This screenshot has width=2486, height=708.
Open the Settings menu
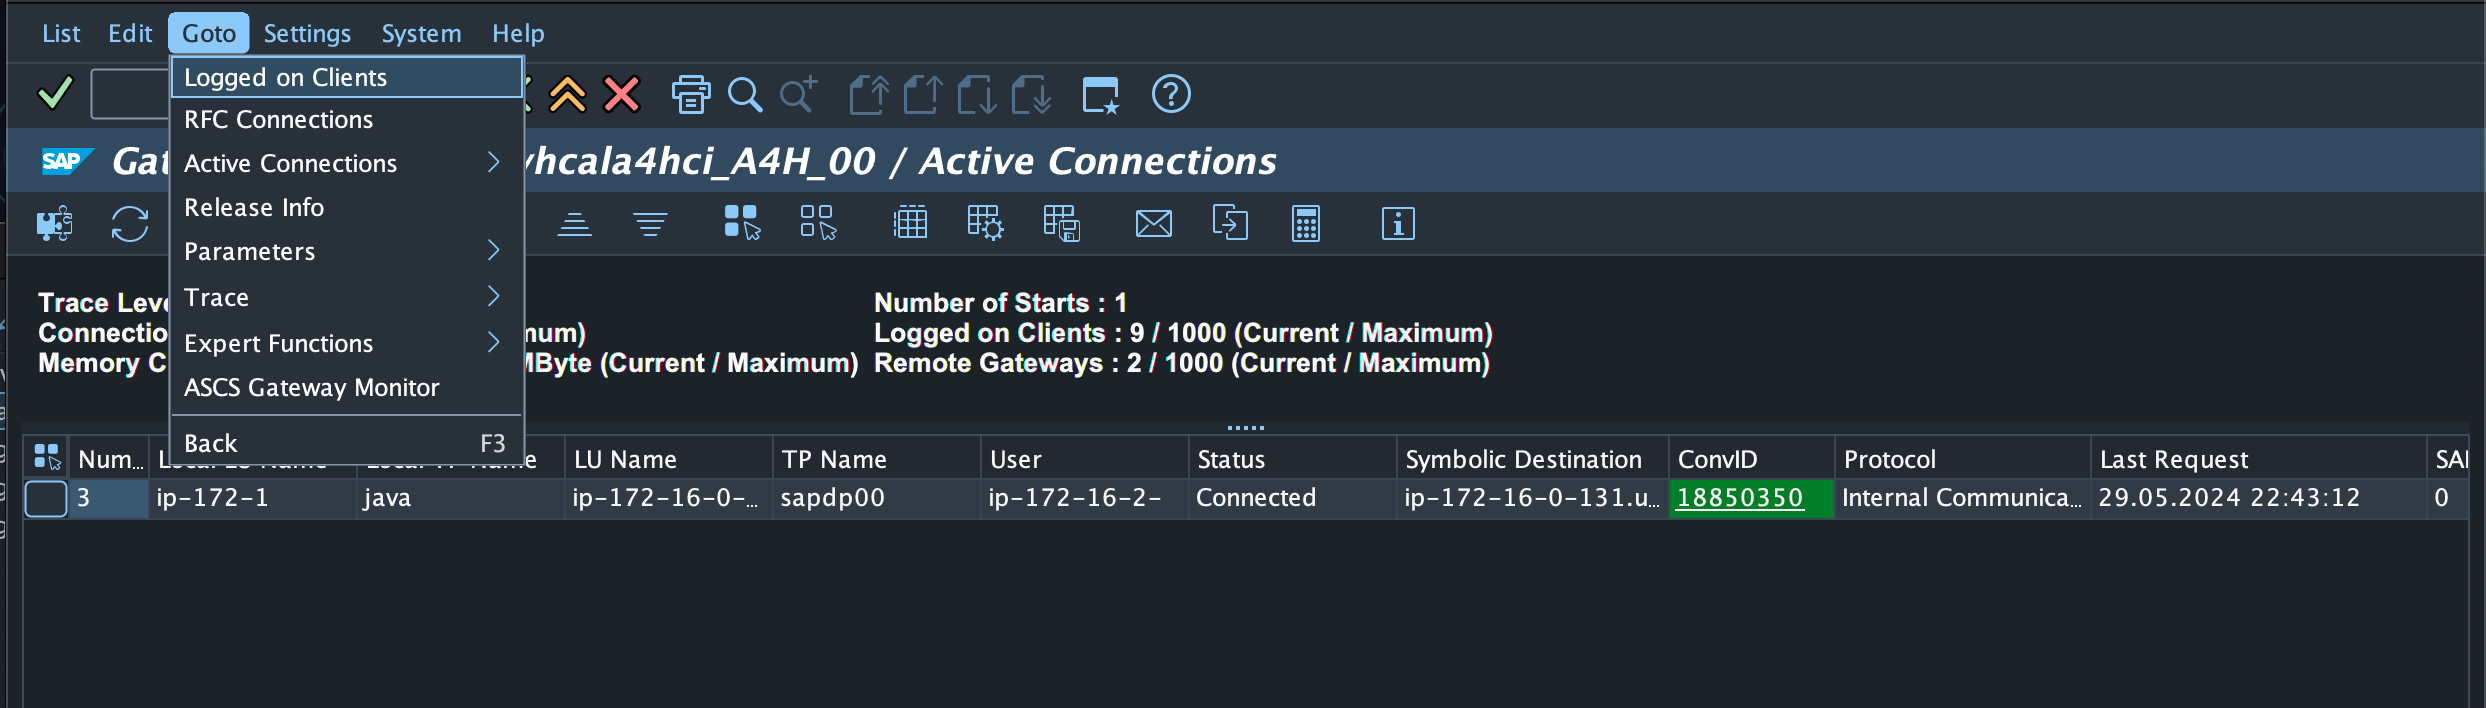307,33
